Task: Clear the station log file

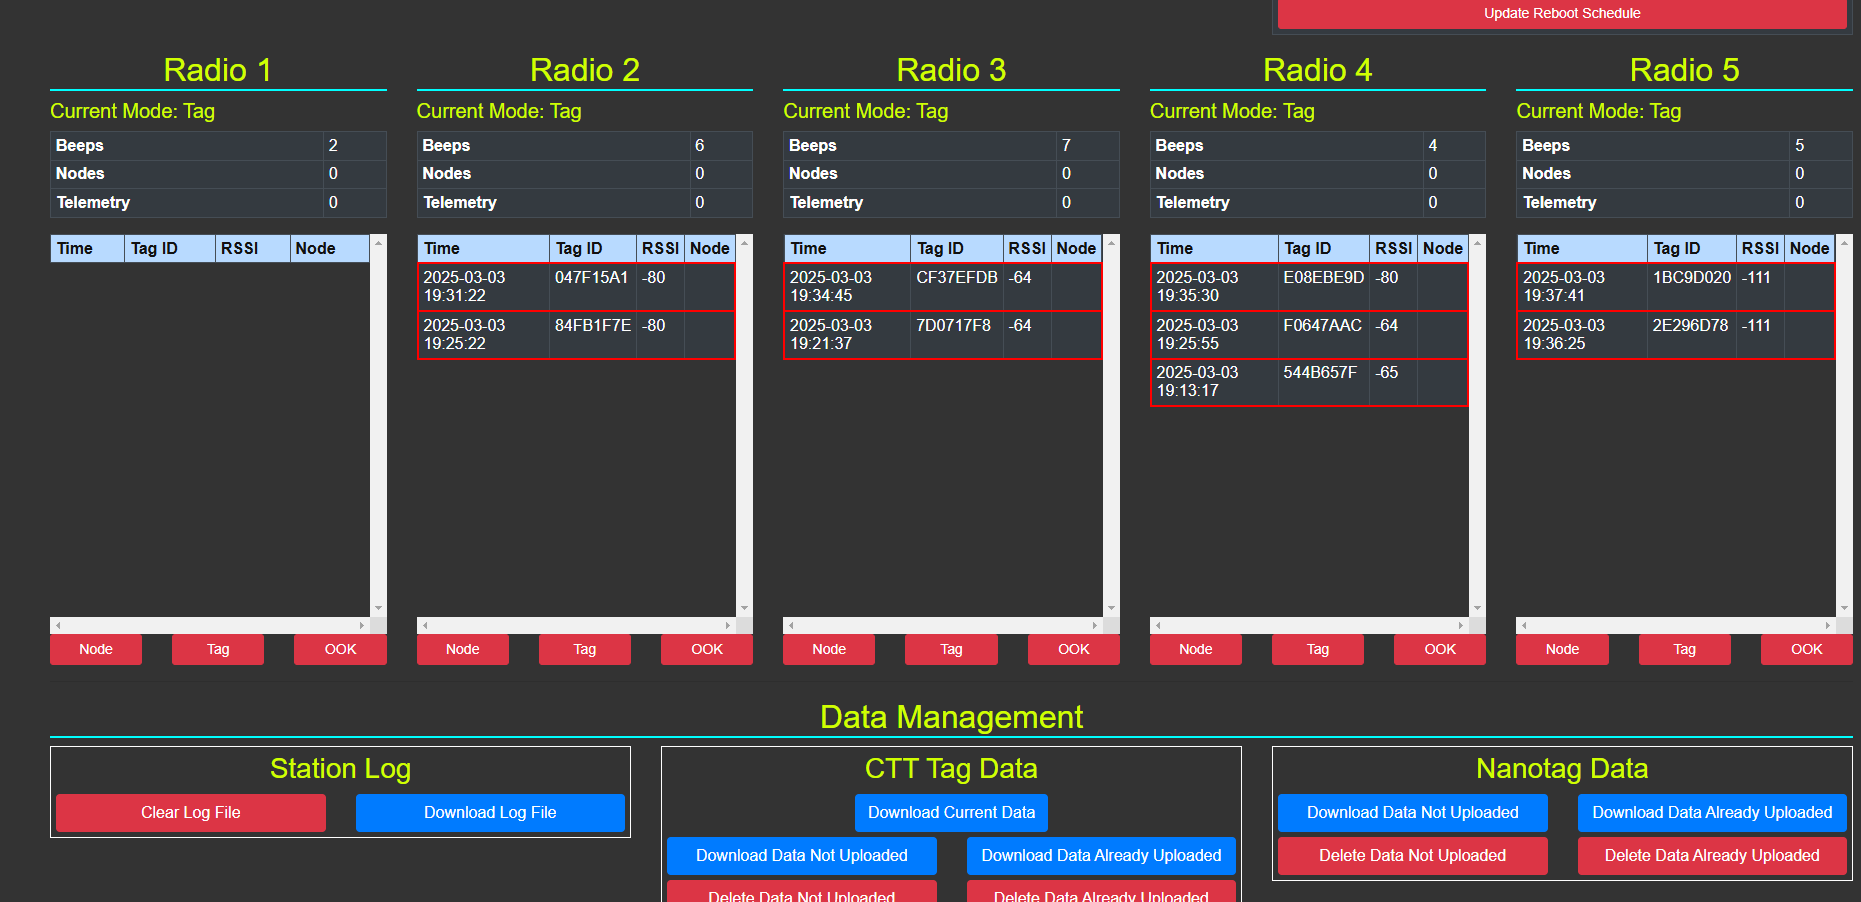Action: [190, 812]
